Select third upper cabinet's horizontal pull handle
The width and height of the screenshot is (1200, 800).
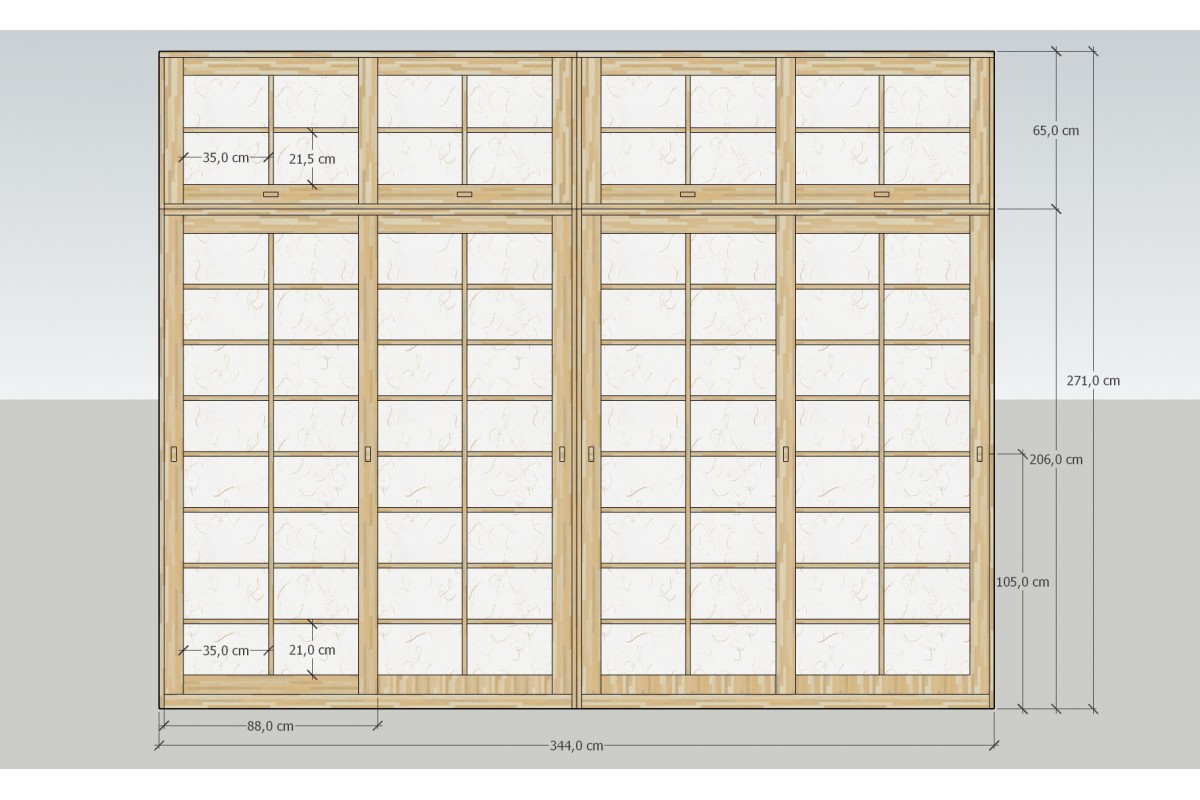pyautogui.click(x=688, y=194)
